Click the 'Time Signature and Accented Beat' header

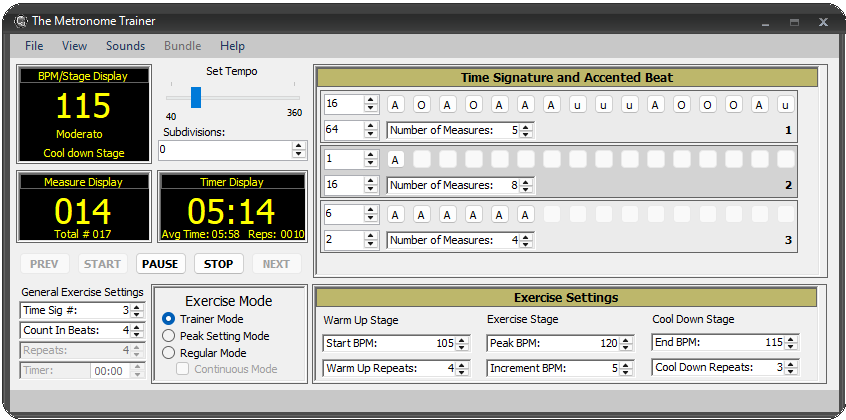[x=567, y=78]
